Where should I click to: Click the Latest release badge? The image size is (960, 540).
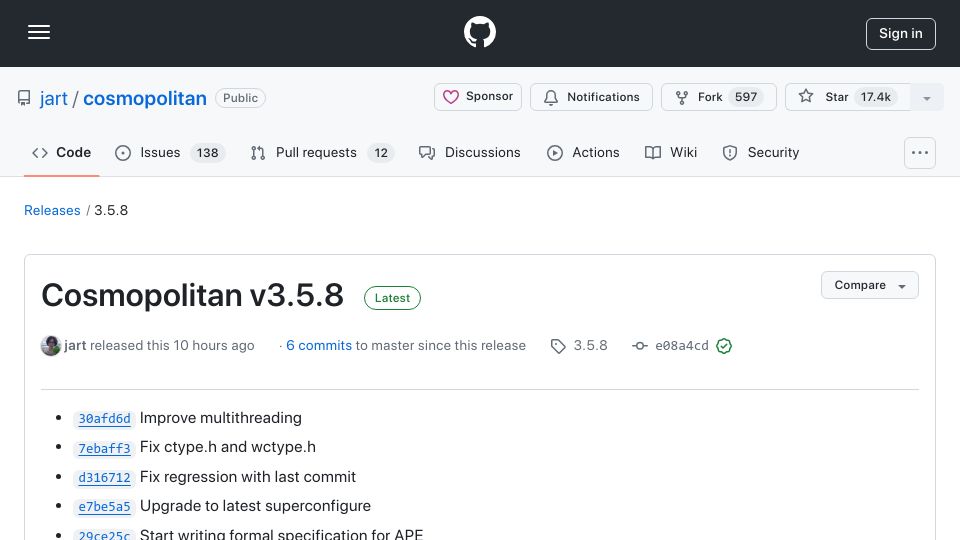pos(392,298)
